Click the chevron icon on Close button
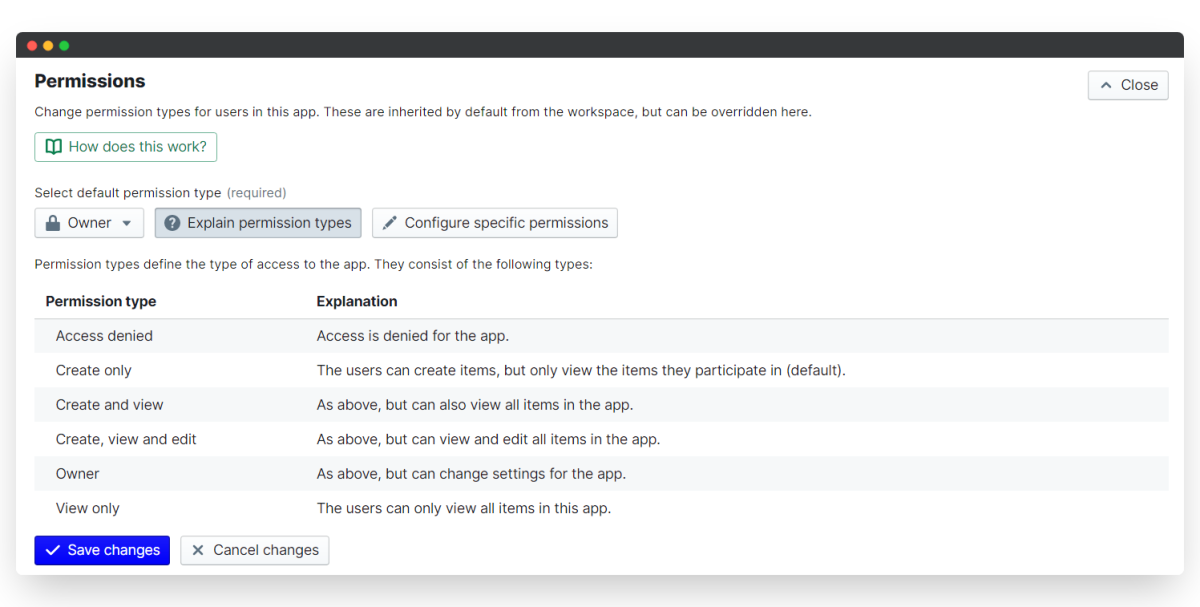1200x607 pixels. tap(1106, 85)
